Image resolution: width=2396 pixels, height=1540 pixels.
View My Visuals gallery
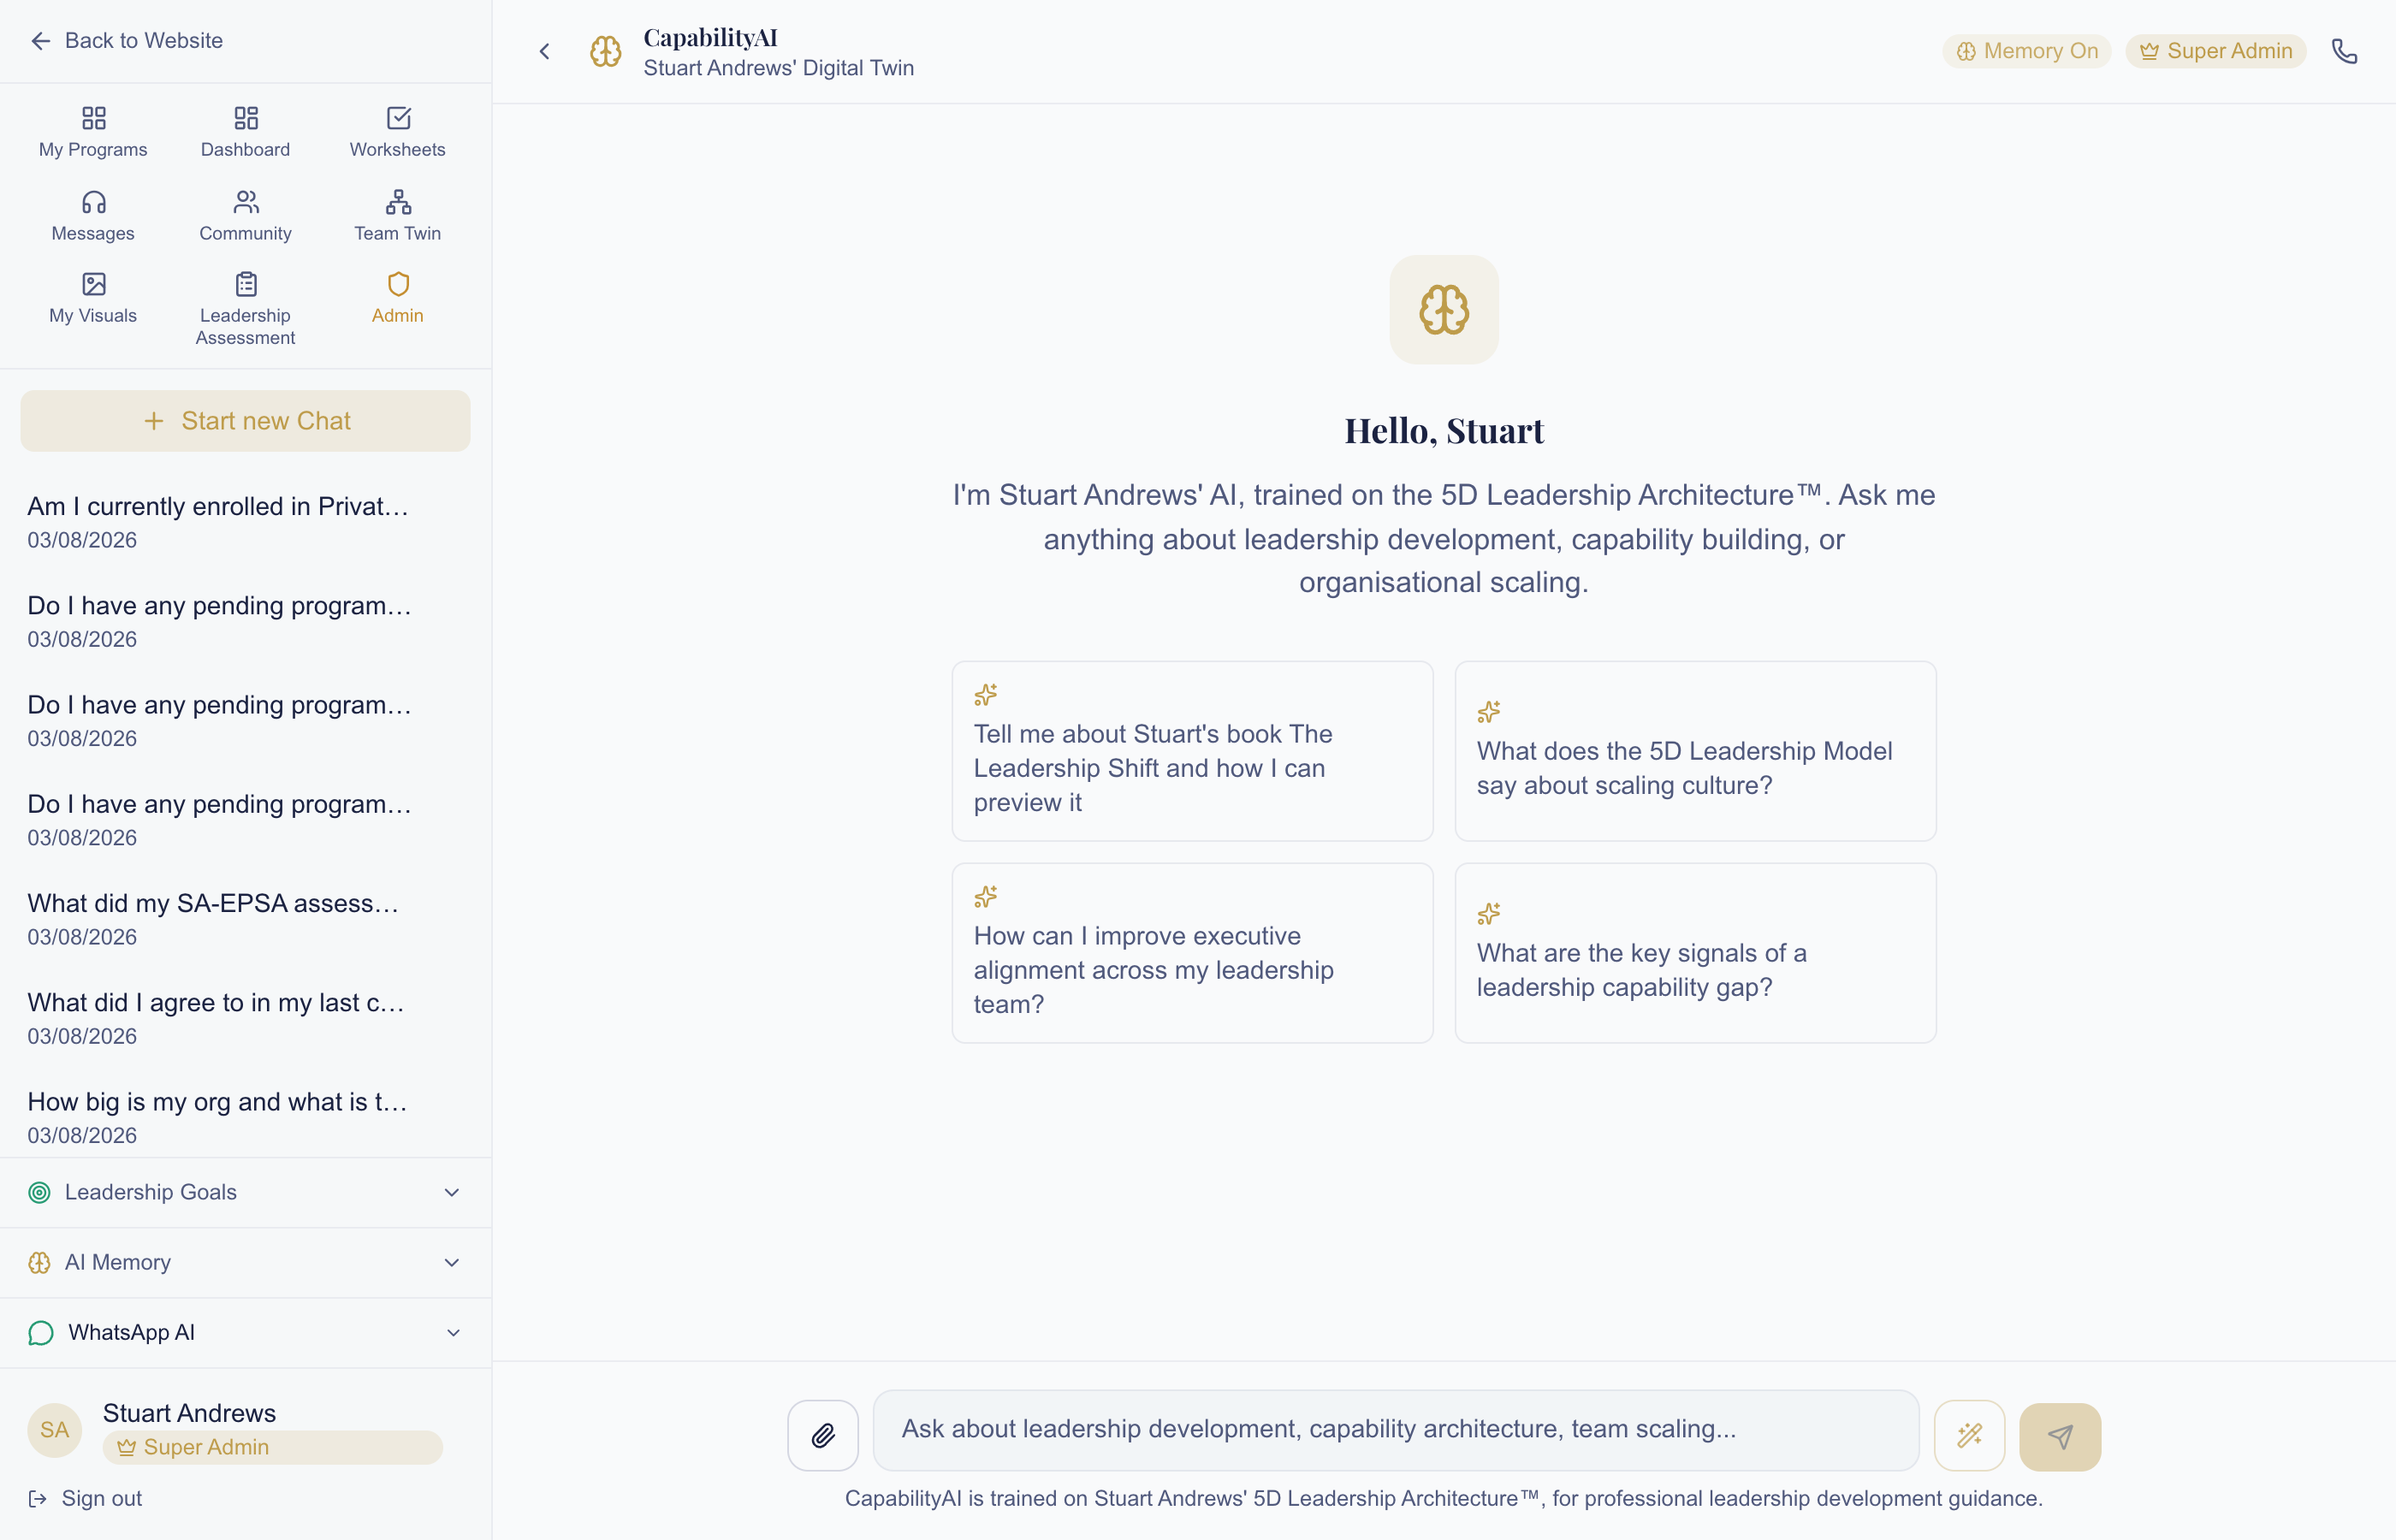click(x=93, y=298)
